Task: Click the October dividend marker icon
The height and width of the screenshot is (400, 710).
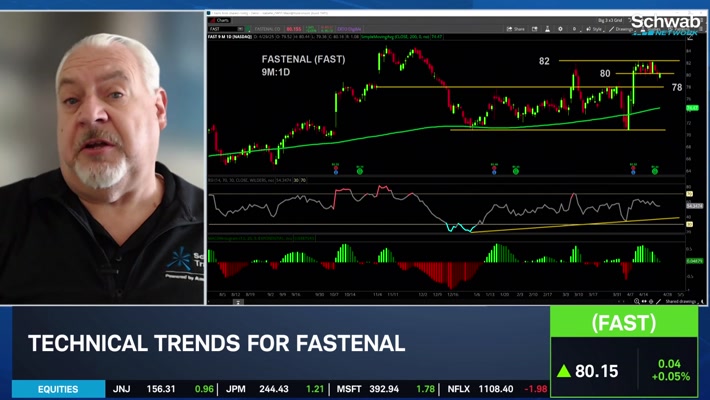Action: point(336,172)
